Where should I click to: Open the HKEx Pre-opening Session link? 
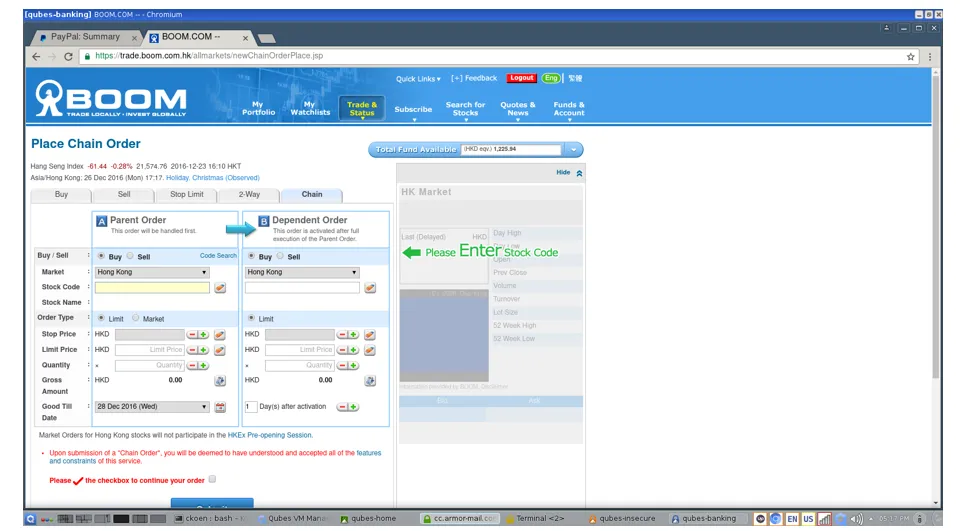pos(270,435)
